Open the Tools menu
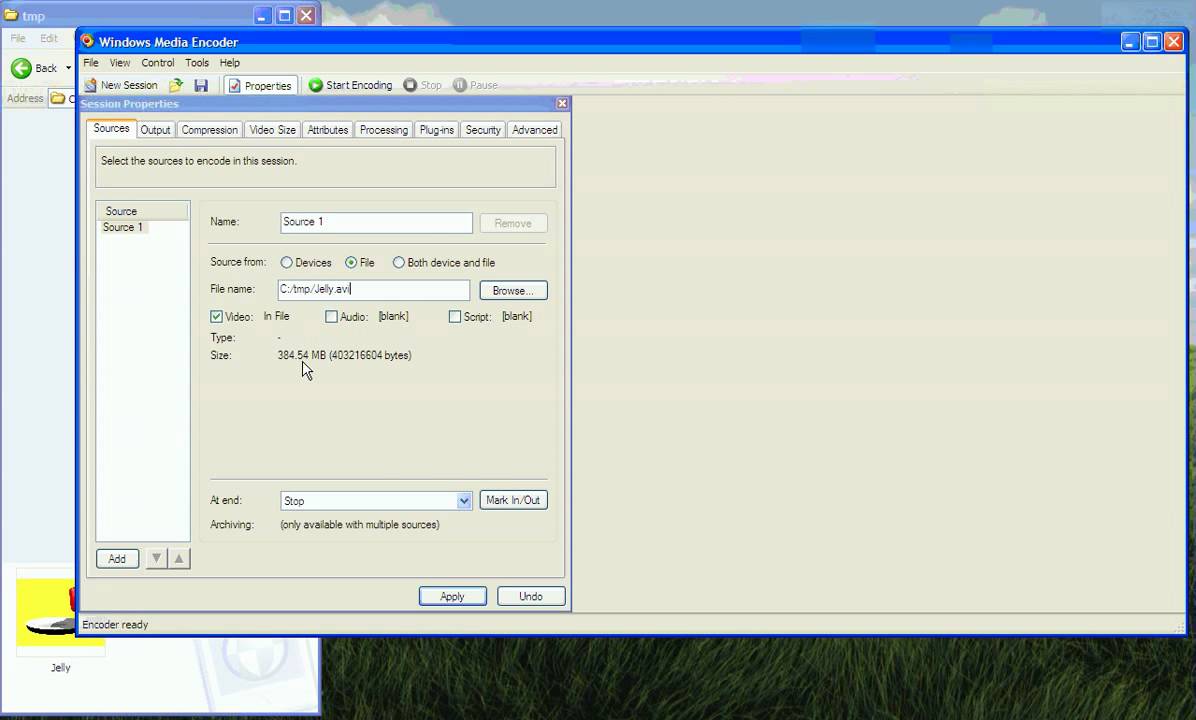 (x=197, y=63)
